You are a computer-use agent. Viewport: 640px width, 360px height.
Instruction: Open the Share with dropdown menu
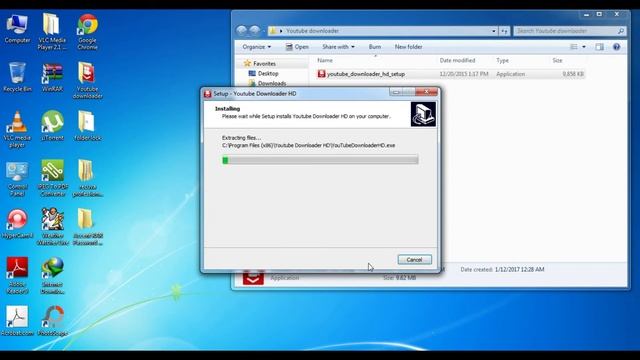(x=338, y=47)
